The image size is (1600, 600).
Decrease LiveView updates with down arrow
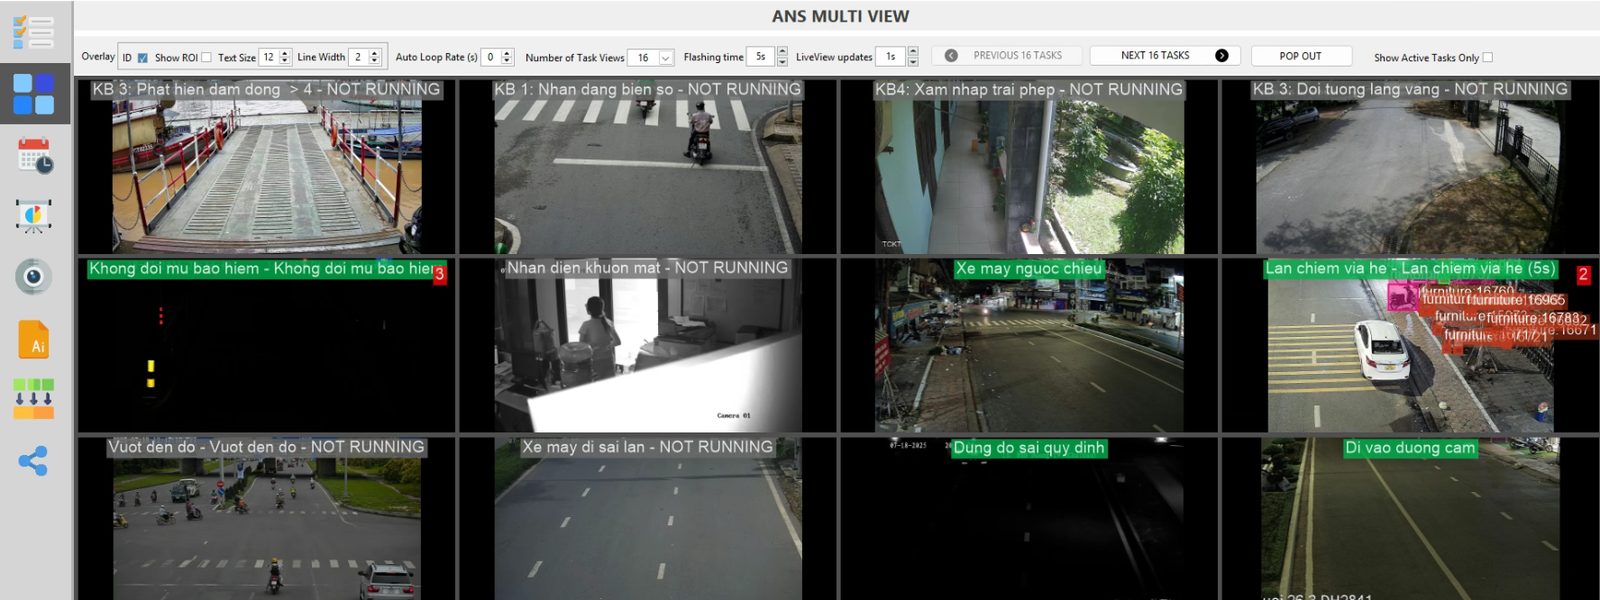pyautogui.click(x=912, y=62)
